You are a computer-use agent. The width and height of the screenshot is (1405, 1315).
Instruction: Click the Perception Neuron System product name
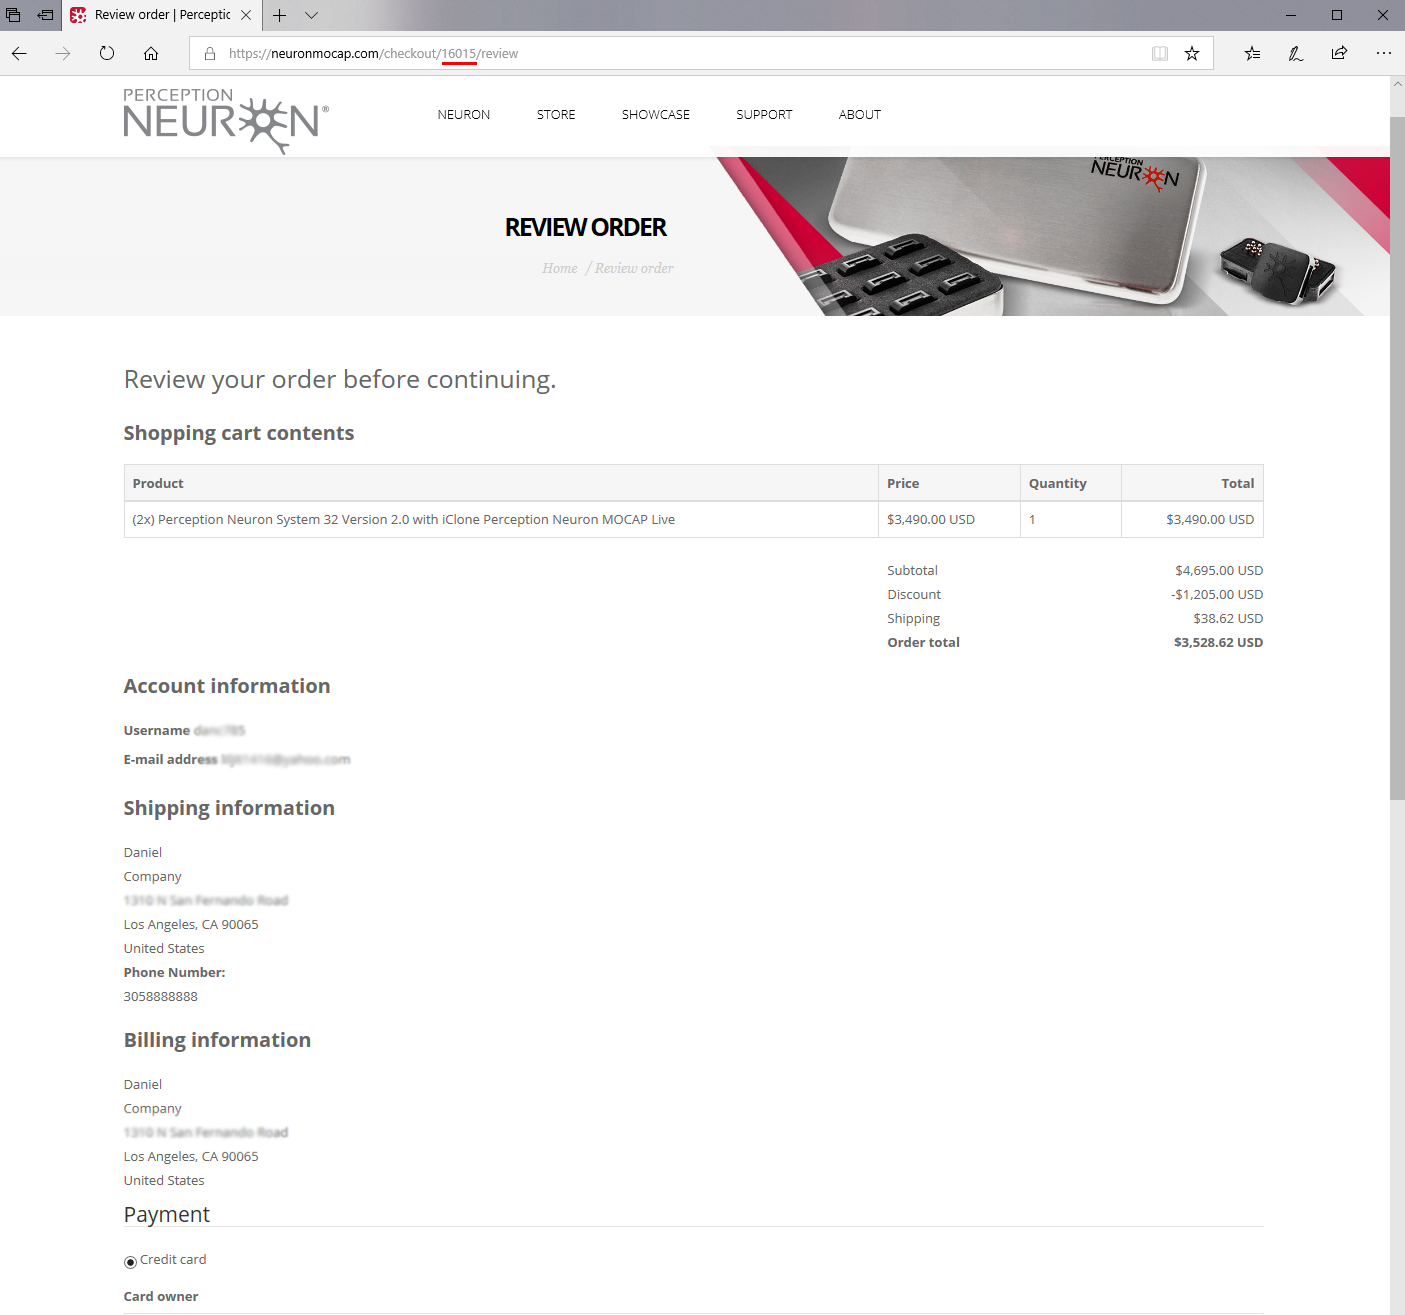404,520
